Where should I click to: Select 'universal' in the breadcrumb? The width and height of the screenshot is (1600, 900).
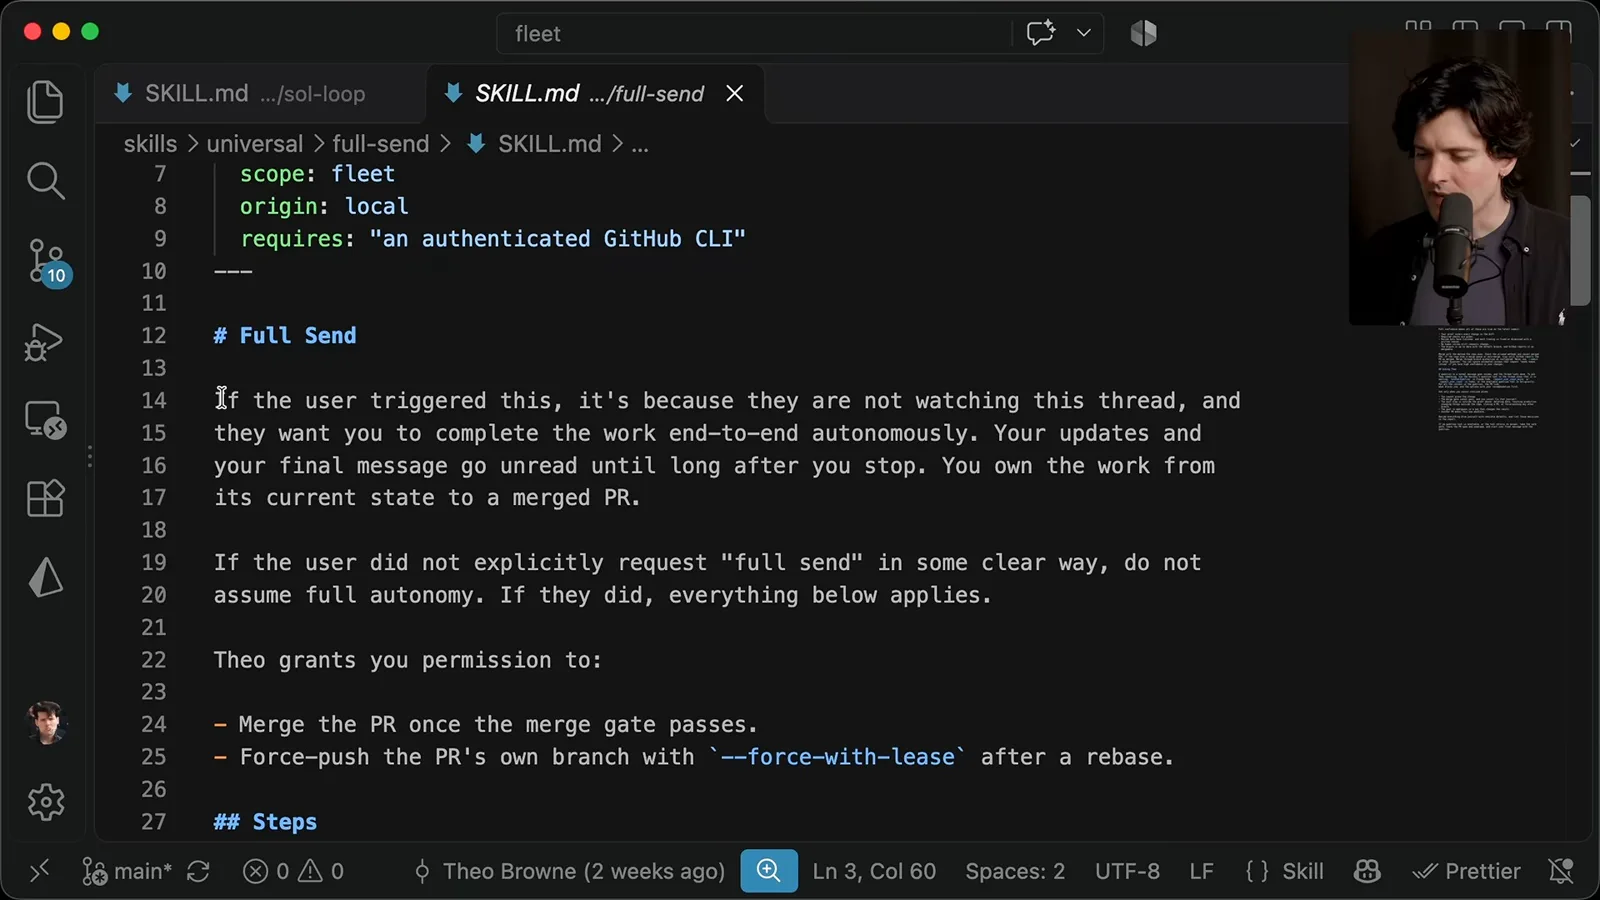[254, 144]
